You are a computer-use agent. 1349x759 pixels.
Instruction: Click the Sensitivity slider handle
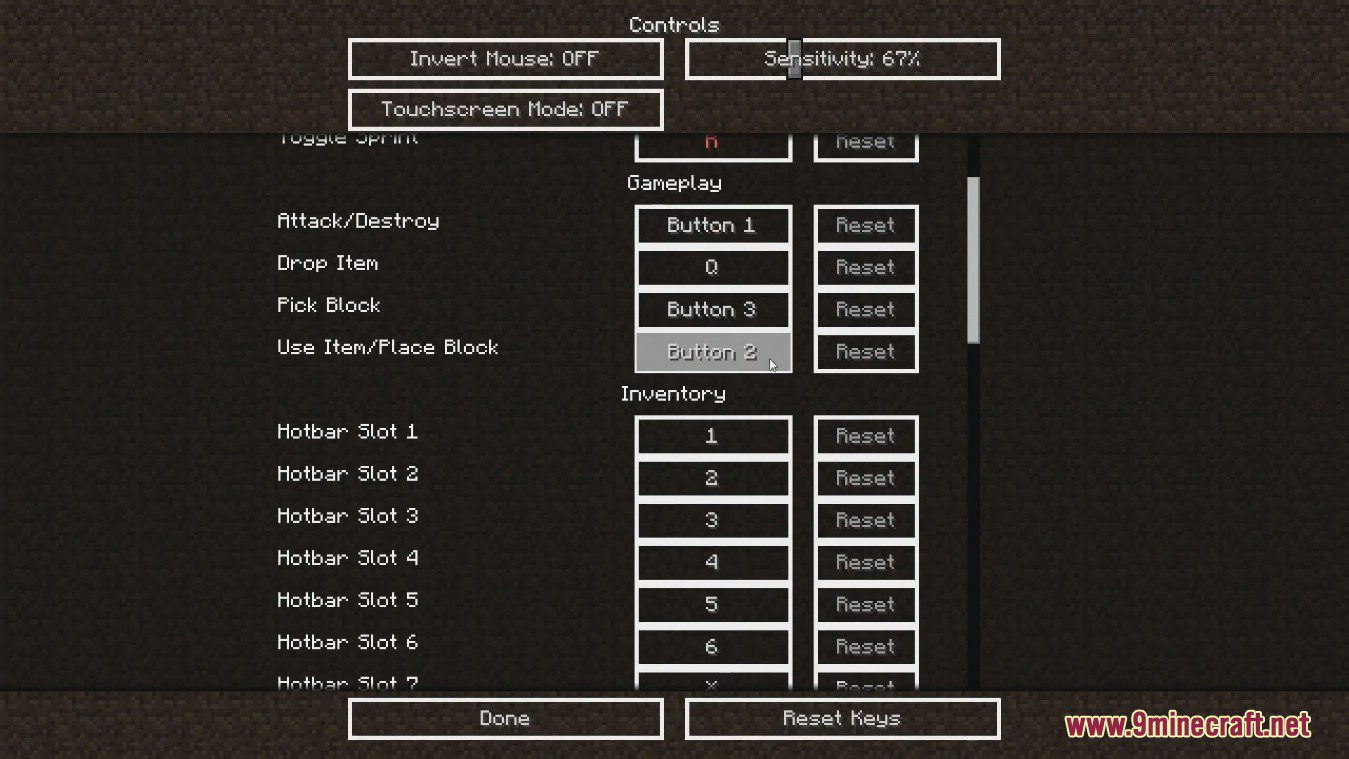pos(794,59)
